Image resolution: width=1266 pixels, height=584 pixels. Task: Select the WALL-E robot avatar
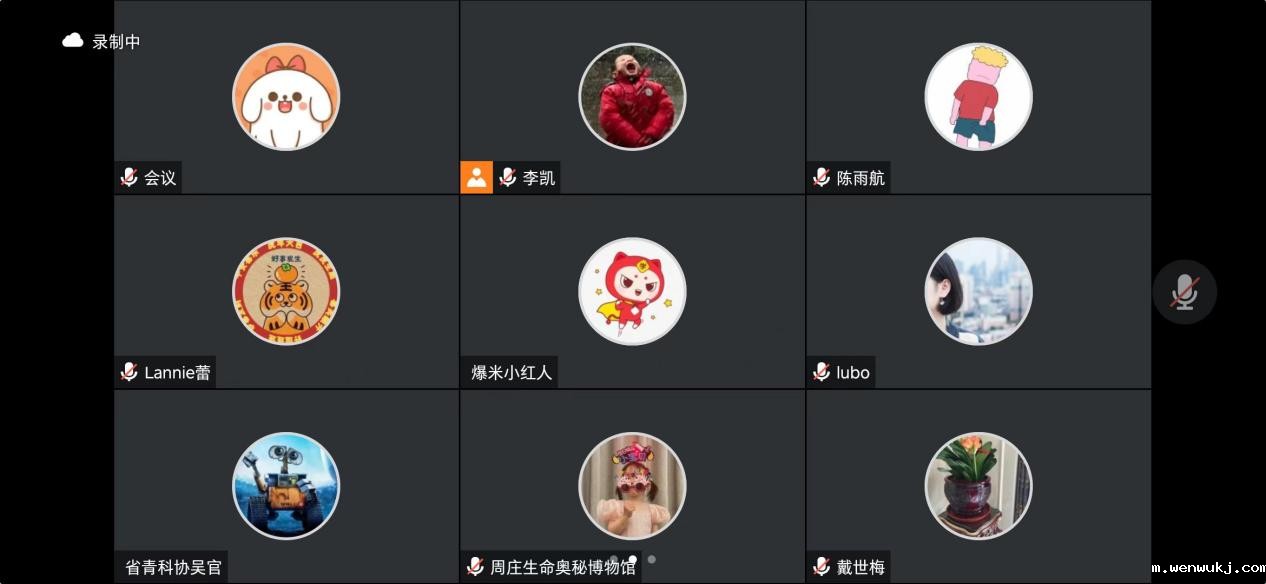tap(286, 486)
